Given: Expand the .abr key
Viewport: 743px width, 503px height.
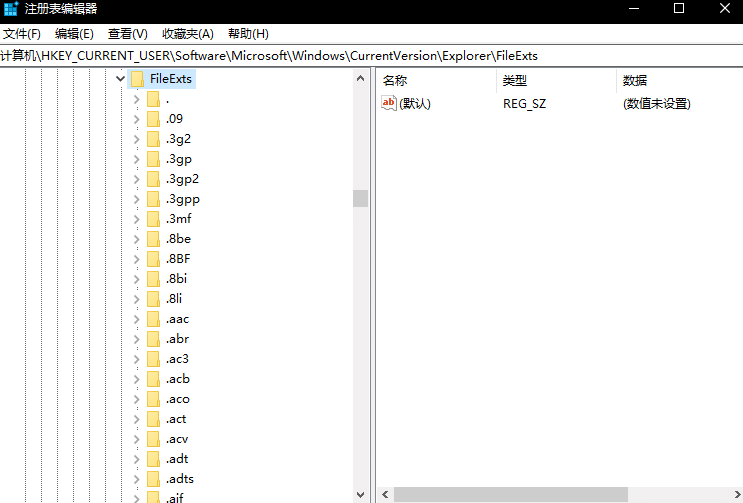Looking at the screenshot, I should click(137, 339).
